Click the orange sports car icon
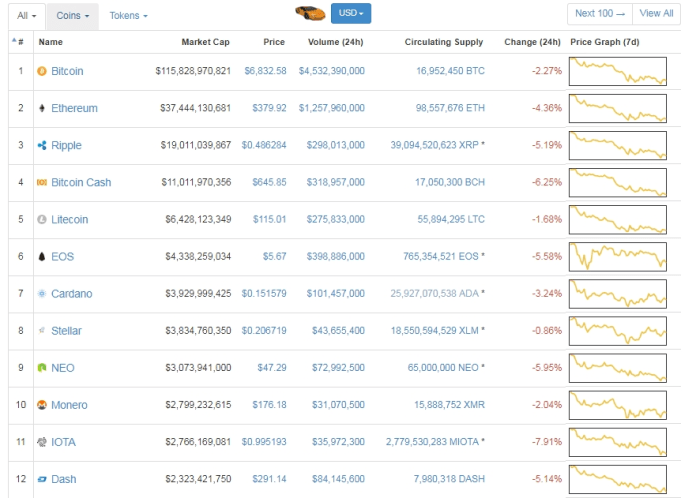The width and height of the screenshot is (696, 498). tap(310, 14)
